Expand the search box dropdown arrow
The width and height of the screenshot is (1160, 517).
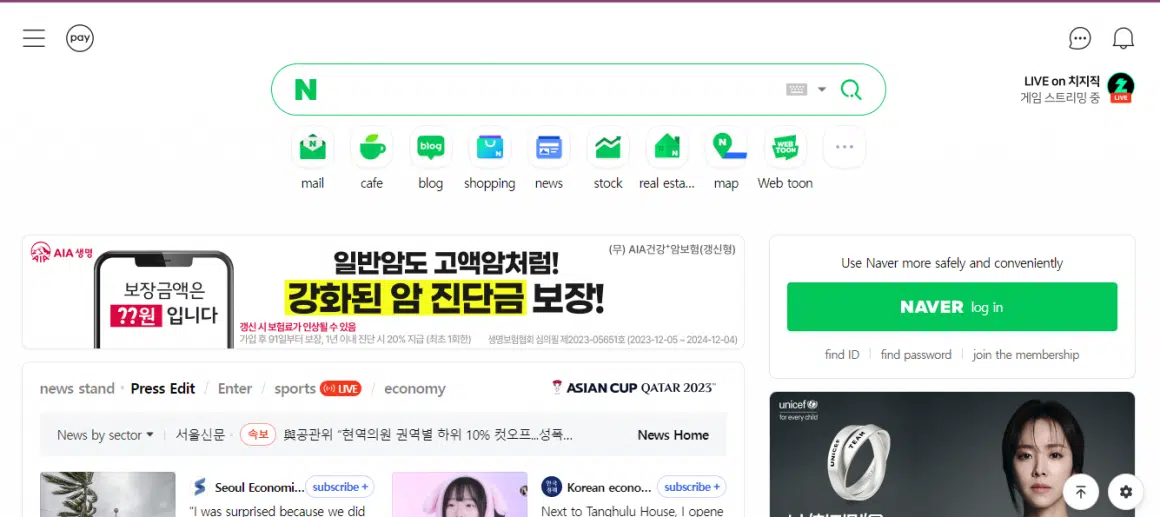tap(822, 90)
